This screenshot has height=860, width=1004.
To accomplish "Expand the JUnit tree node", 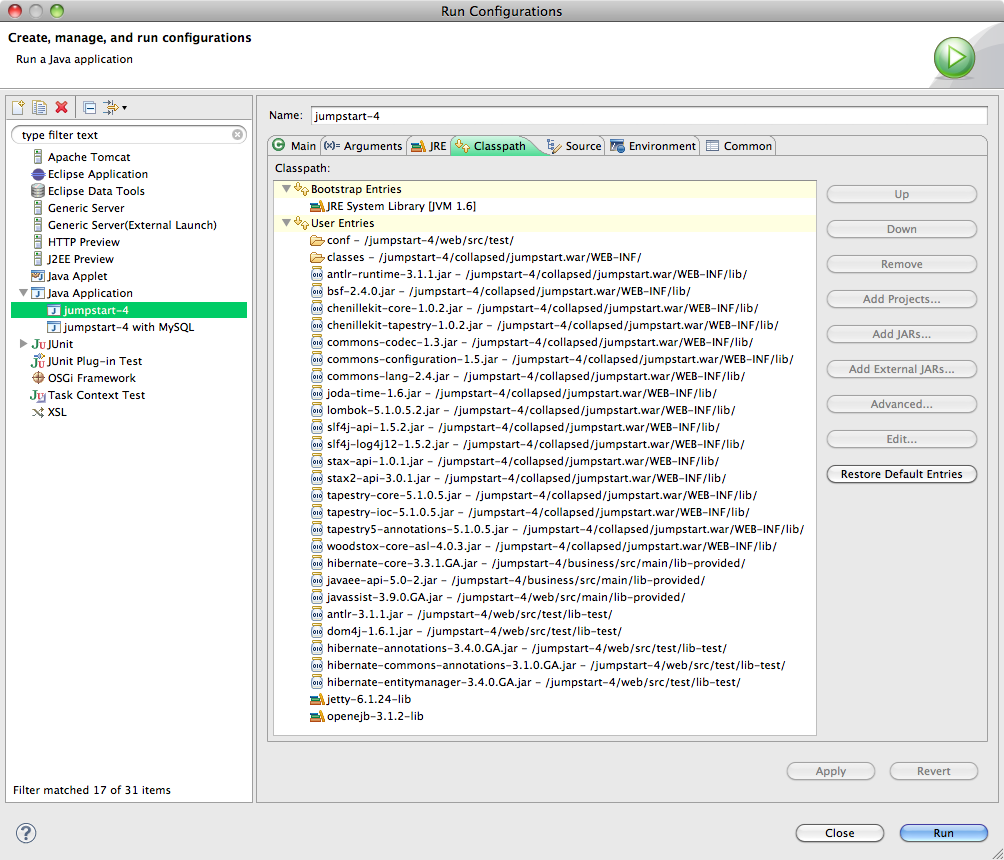I will pyautogui.click(x=23, y=344).
